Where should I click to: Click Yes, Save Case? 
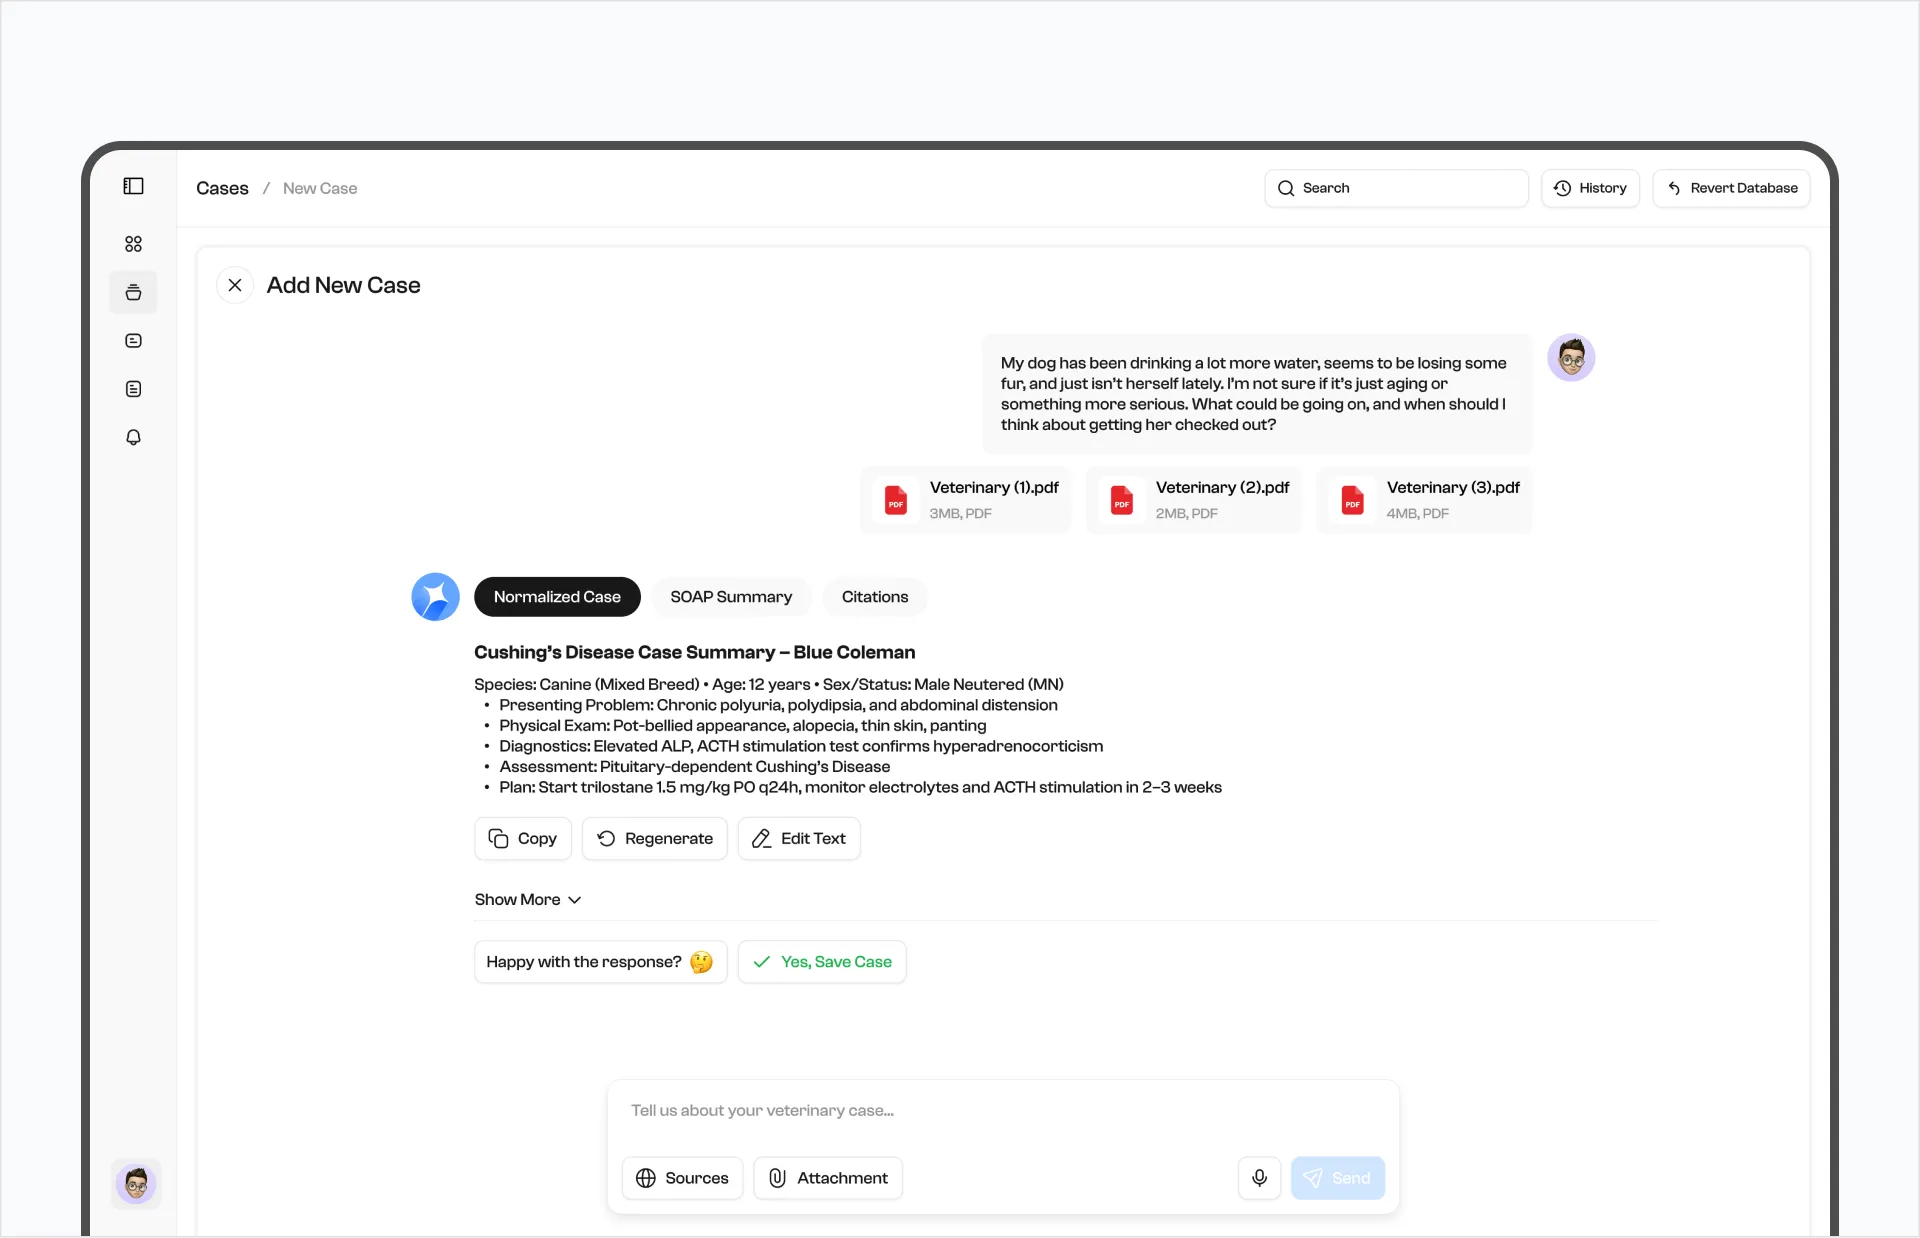tap(822, 962)
